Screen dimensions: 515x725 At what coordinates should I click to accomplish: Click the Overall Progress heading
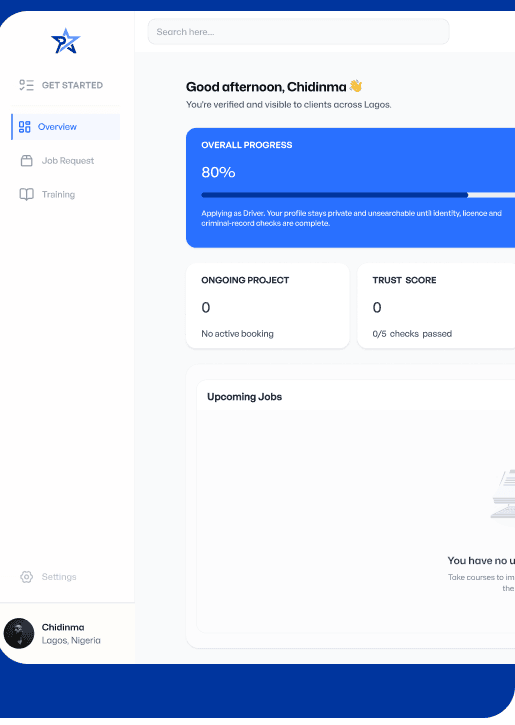tap(246, 145)
